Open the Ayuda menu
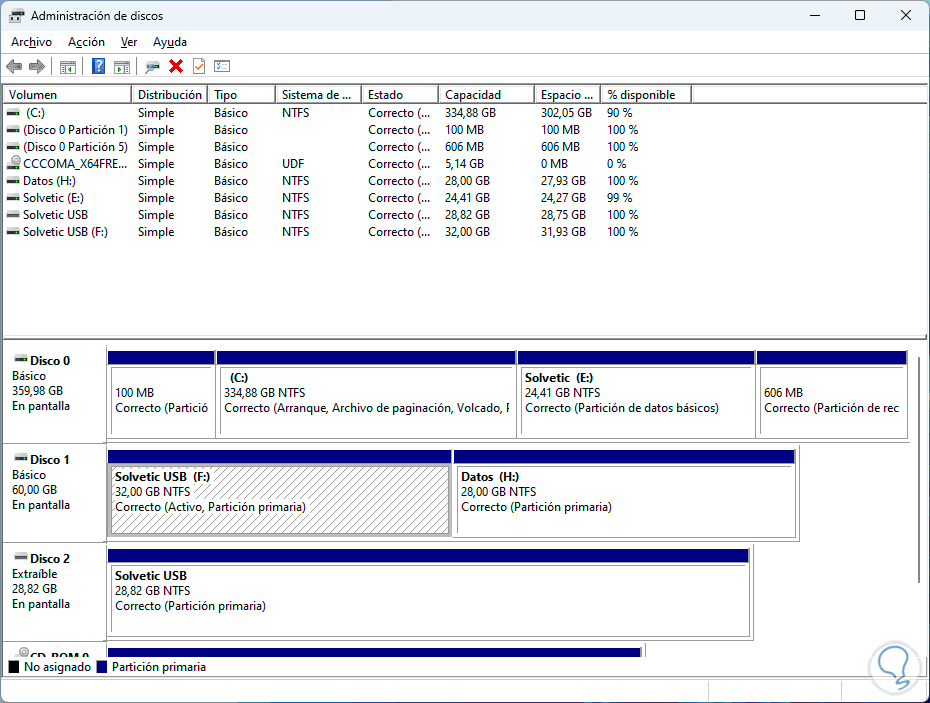The width and height of the screenshot is (930, 703). coord(170,42)
